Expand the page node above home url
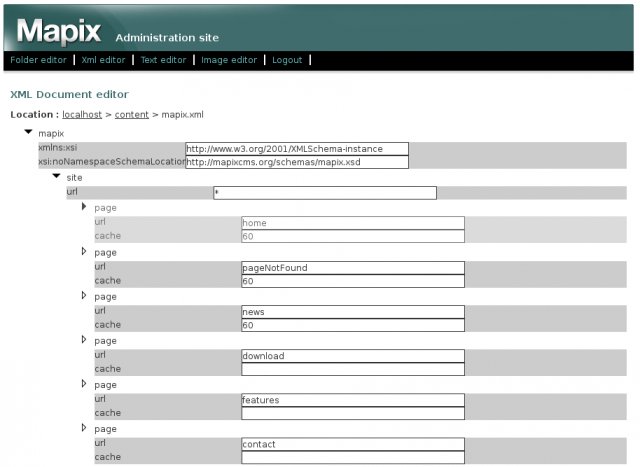 point(85,207)
